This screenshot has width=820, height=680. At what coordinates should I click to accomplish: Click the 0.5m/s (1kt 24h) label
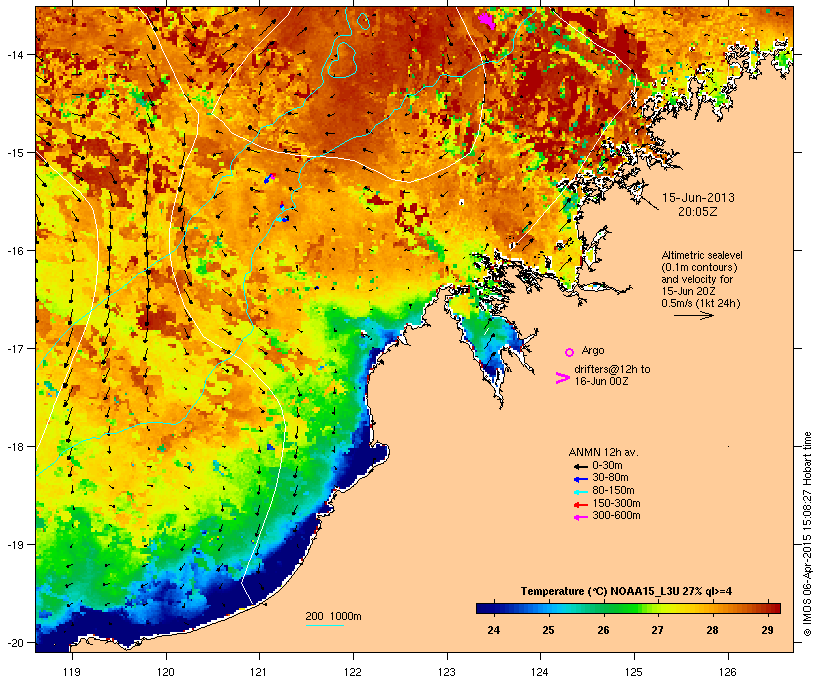(701, 303)
